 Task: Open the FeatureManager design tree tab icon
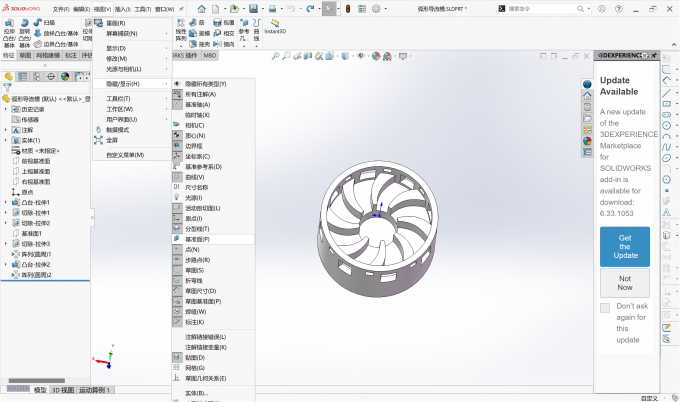click(x=9, y=77)
